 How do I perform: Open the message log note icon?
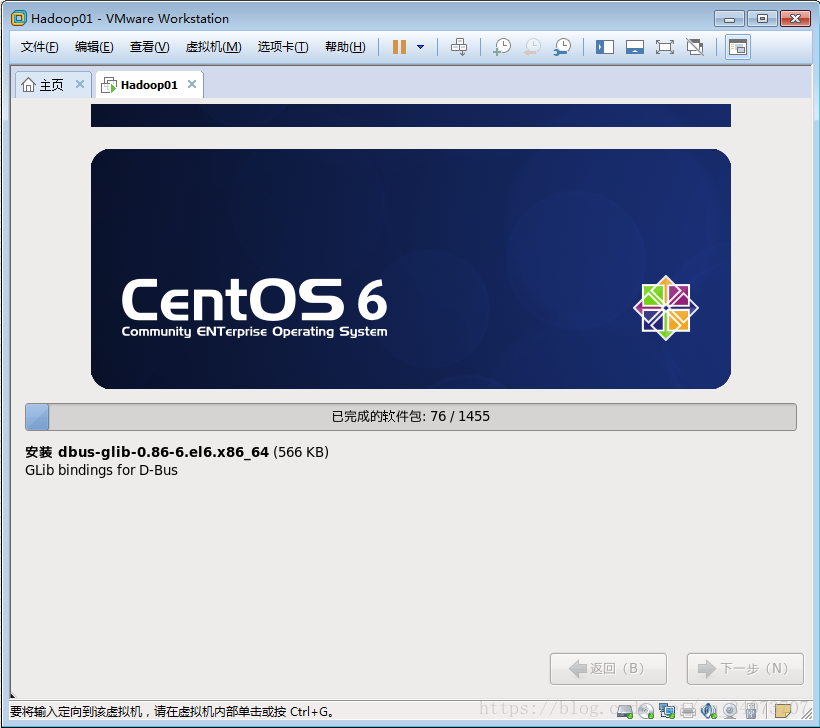pyautogui.click(x=783, y=711)
